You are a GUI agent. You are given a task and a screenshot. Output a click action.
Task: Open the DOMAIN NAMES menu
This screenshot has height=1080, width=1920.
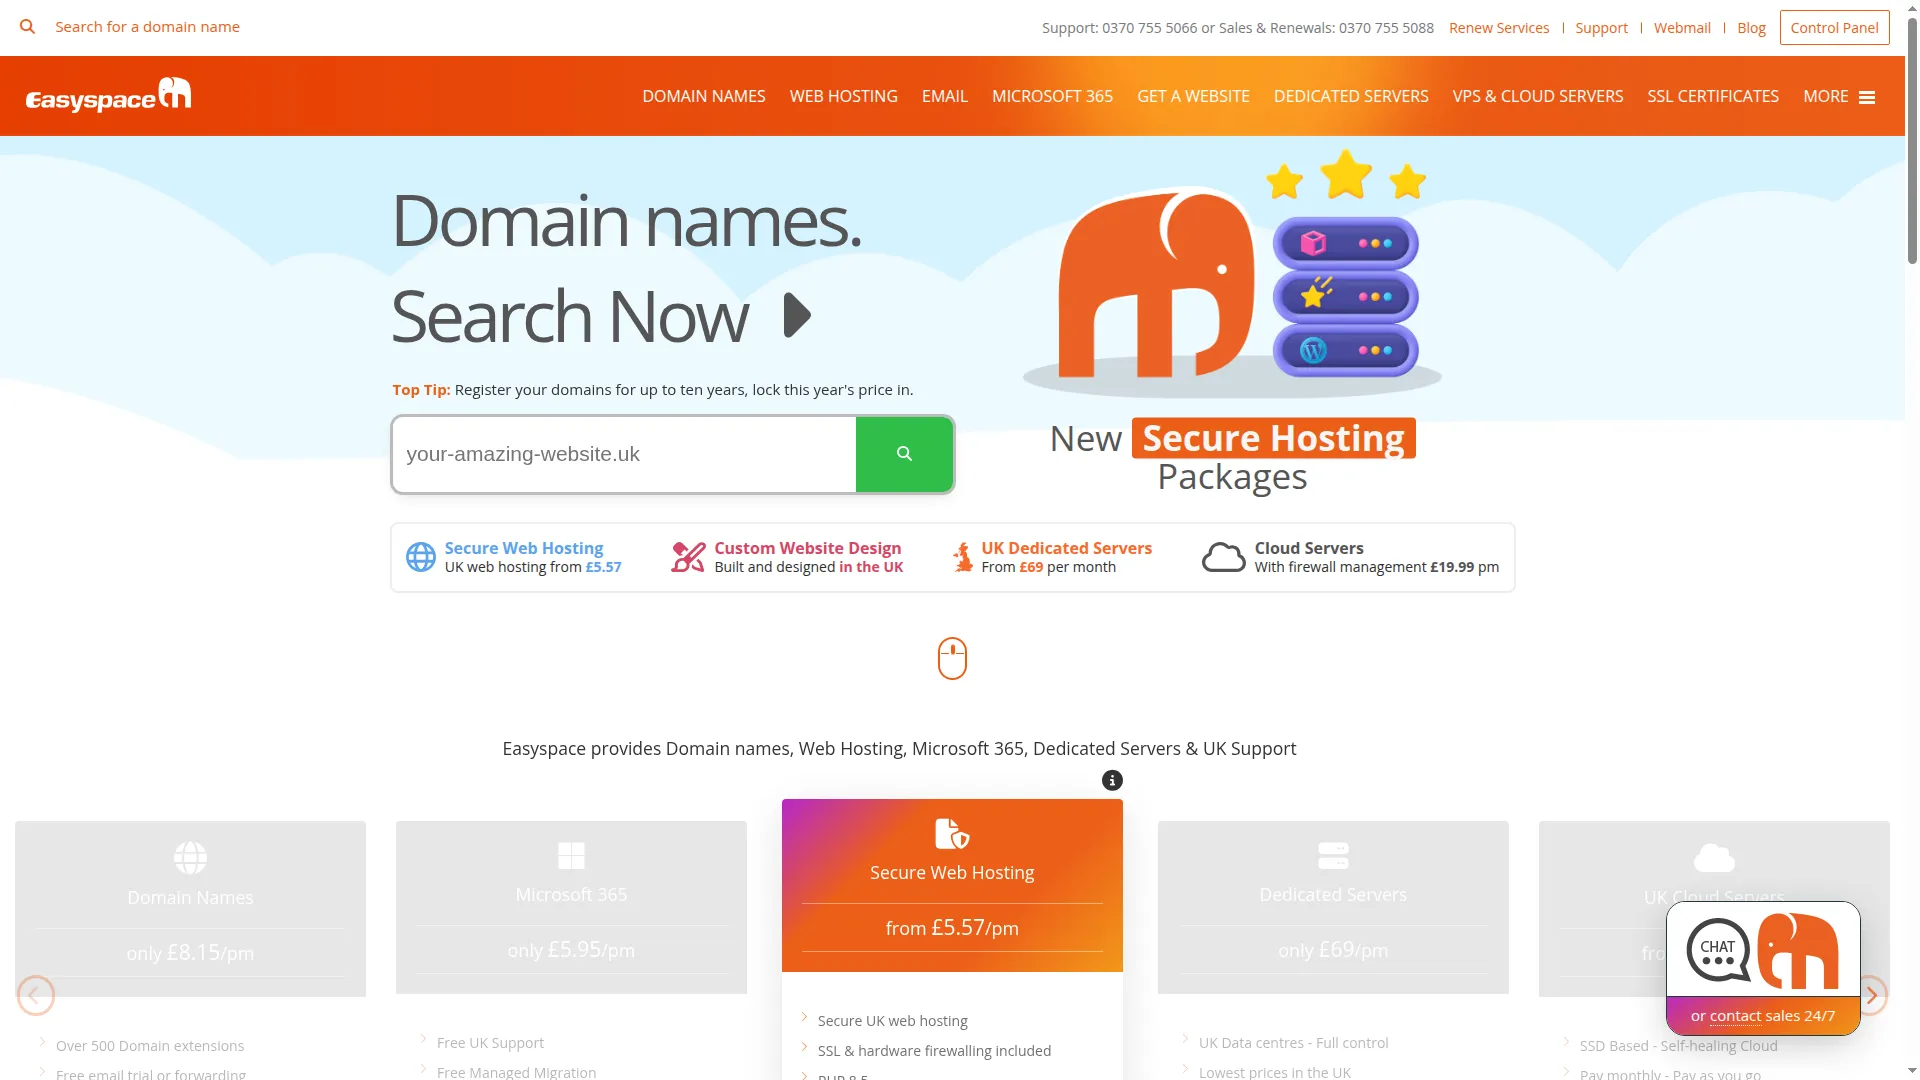coord(704,96)
